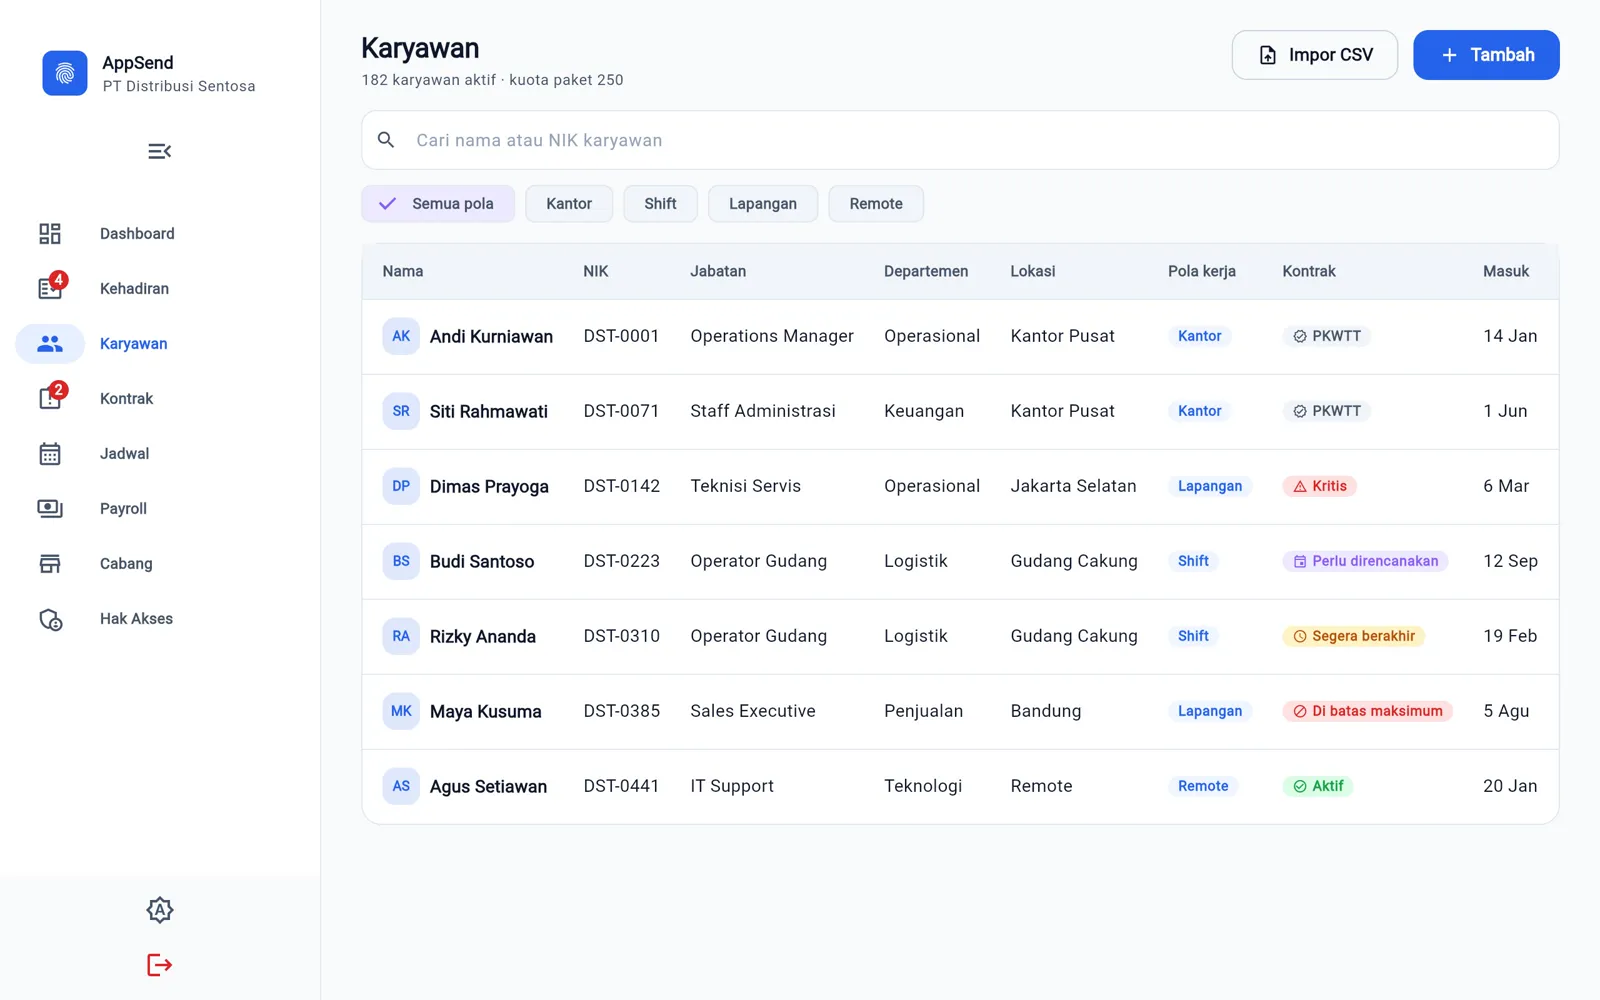Viewport: 1600px width, 1000px height.
Task: Click NIK DST-0310 cell
Action: (x=622, y=636)
